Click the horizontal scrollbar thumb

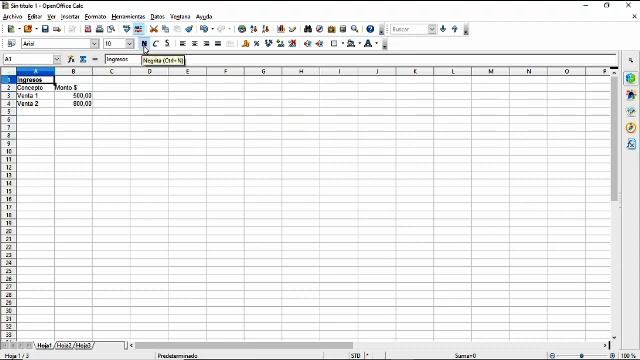point(244,345)
